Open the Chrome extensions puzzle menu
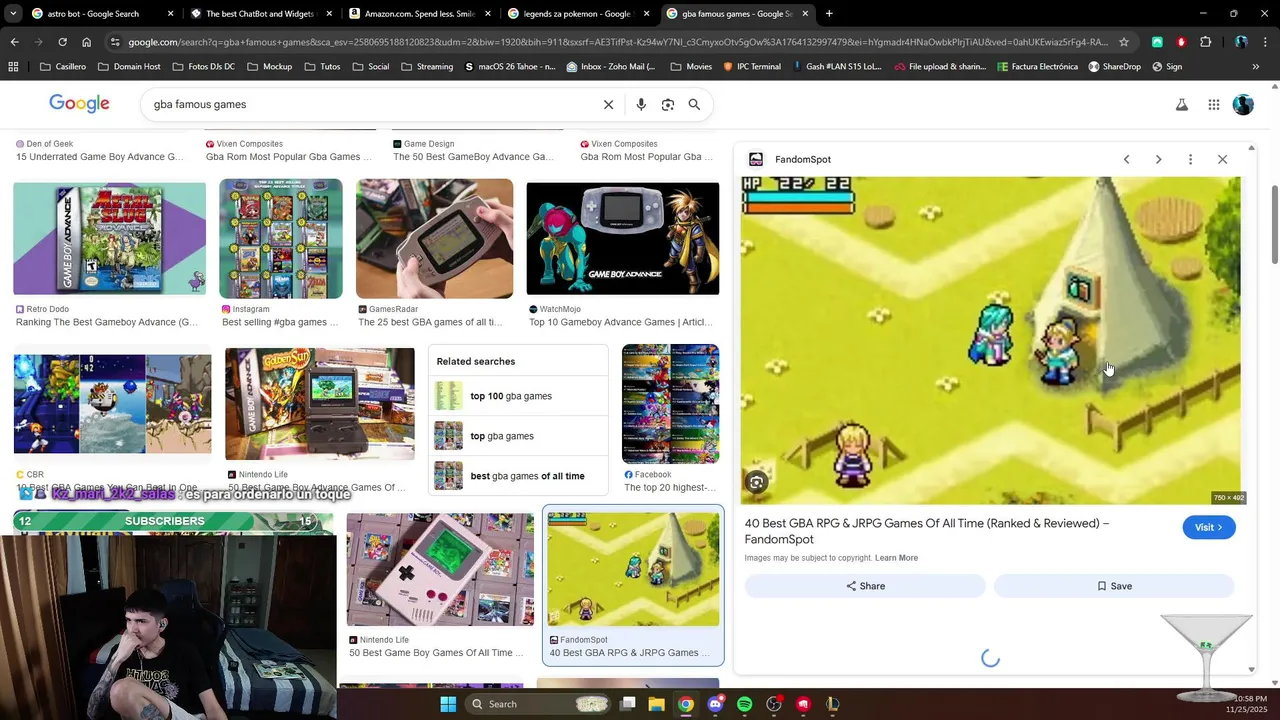Image resolution: width=1280 pixels, height=720 pixels. pyautogui.click(x=1205, y=42)
